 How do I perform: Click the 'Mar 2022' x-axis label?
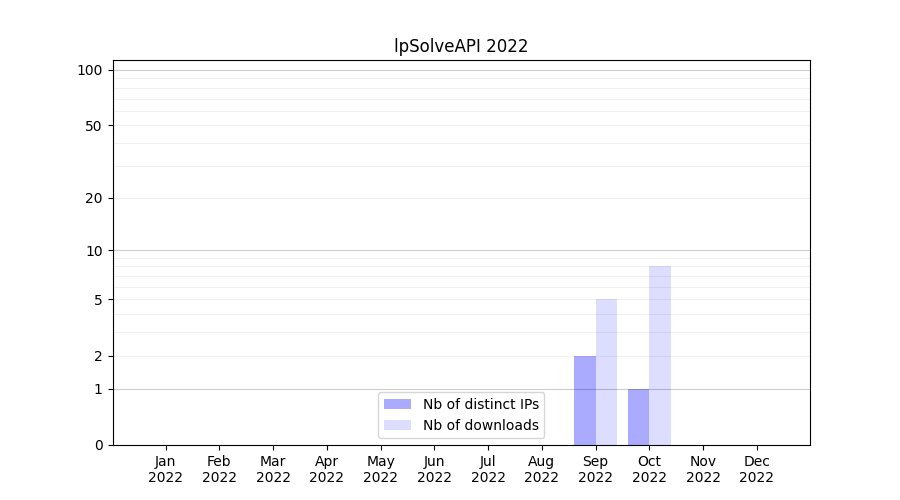[273, 469]
